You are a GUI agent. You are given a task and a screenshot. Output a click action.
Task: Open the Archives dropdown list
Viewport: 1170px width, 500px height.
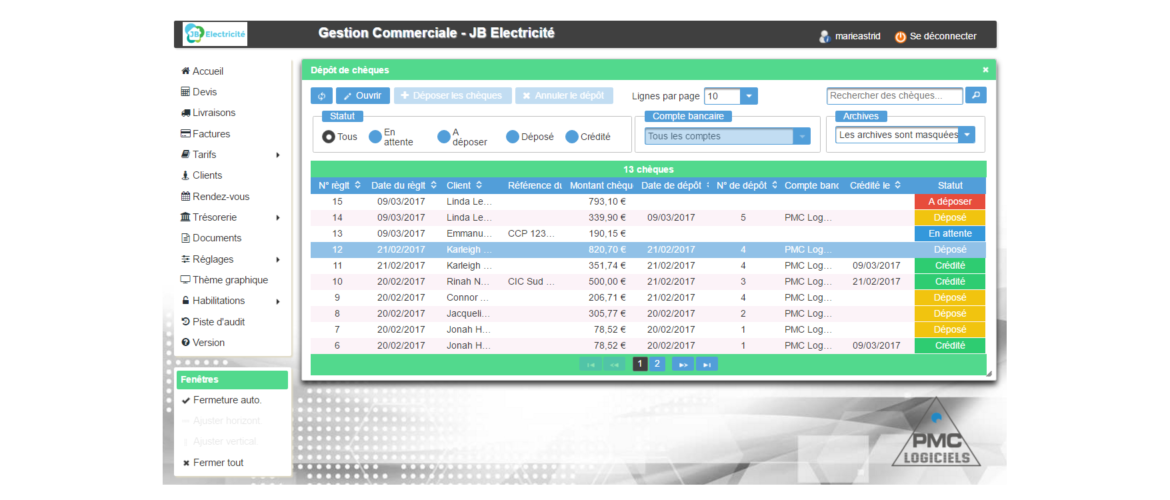966,135
